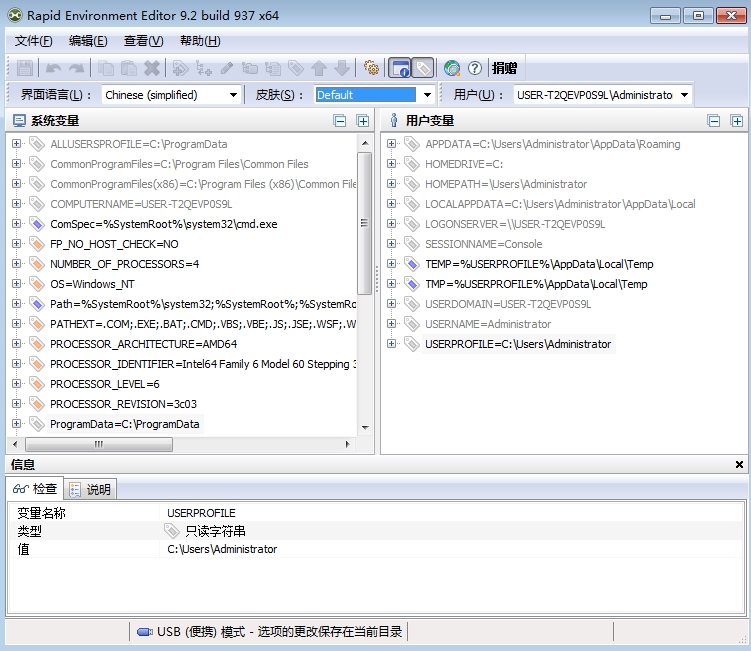
Task: Click the check for updates globe icon
Action: click(452, 68)
